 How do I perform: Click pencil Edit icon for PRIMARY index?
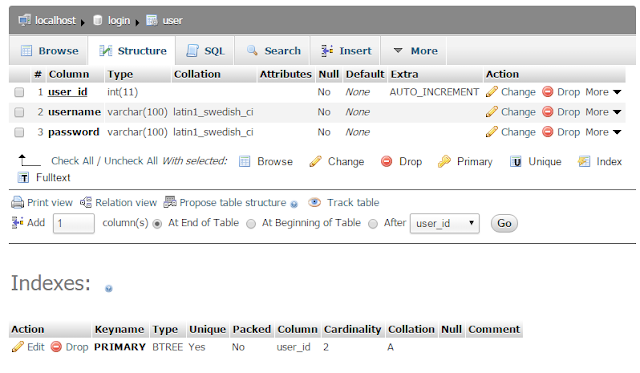pos(18,347)
